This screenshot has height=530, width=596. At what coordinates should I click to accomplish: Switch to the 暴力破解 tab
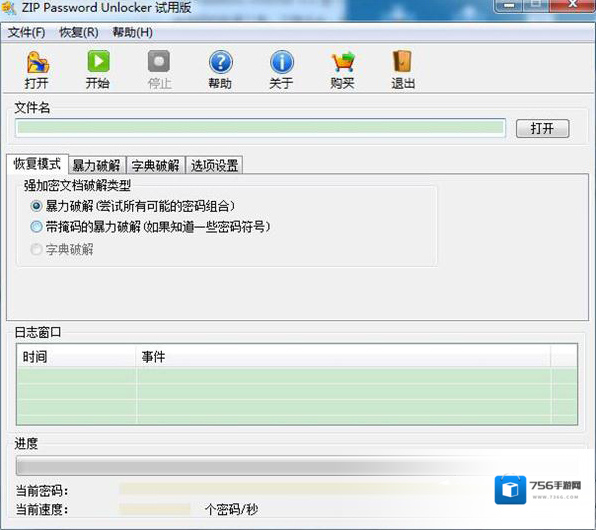tap(97, 165)
